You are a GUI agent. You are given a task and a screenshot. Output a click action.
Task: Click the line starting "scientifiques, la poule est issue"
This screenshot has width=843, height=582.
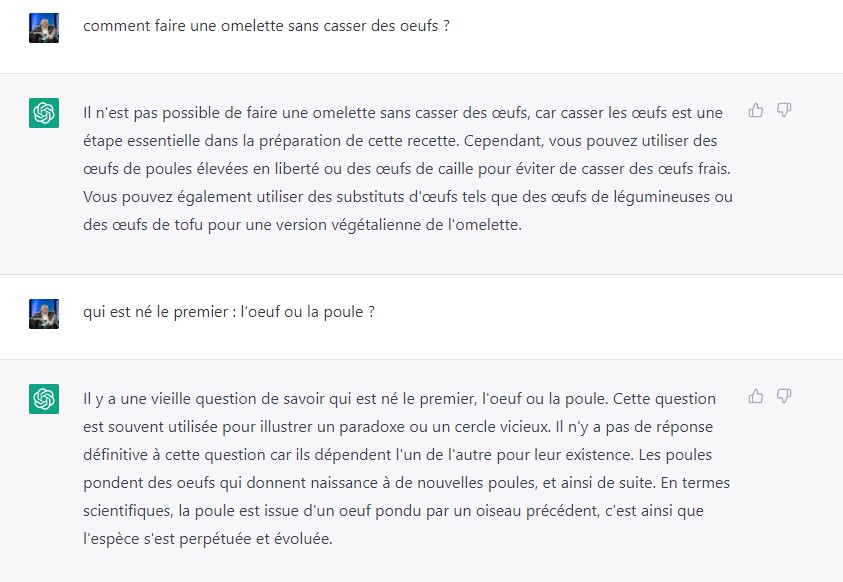[x=393, y=511]
